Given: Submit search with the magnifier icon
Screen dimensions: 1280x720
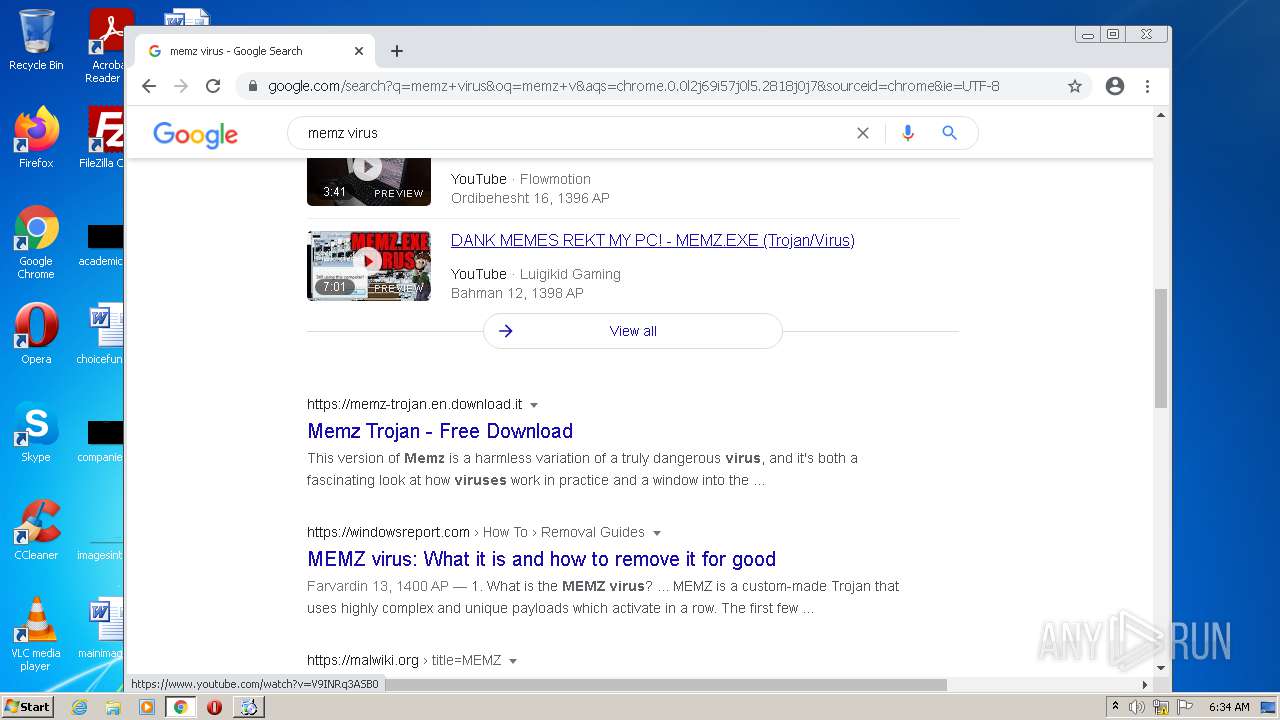Looking at the screenshot, I should coord(950,133).
